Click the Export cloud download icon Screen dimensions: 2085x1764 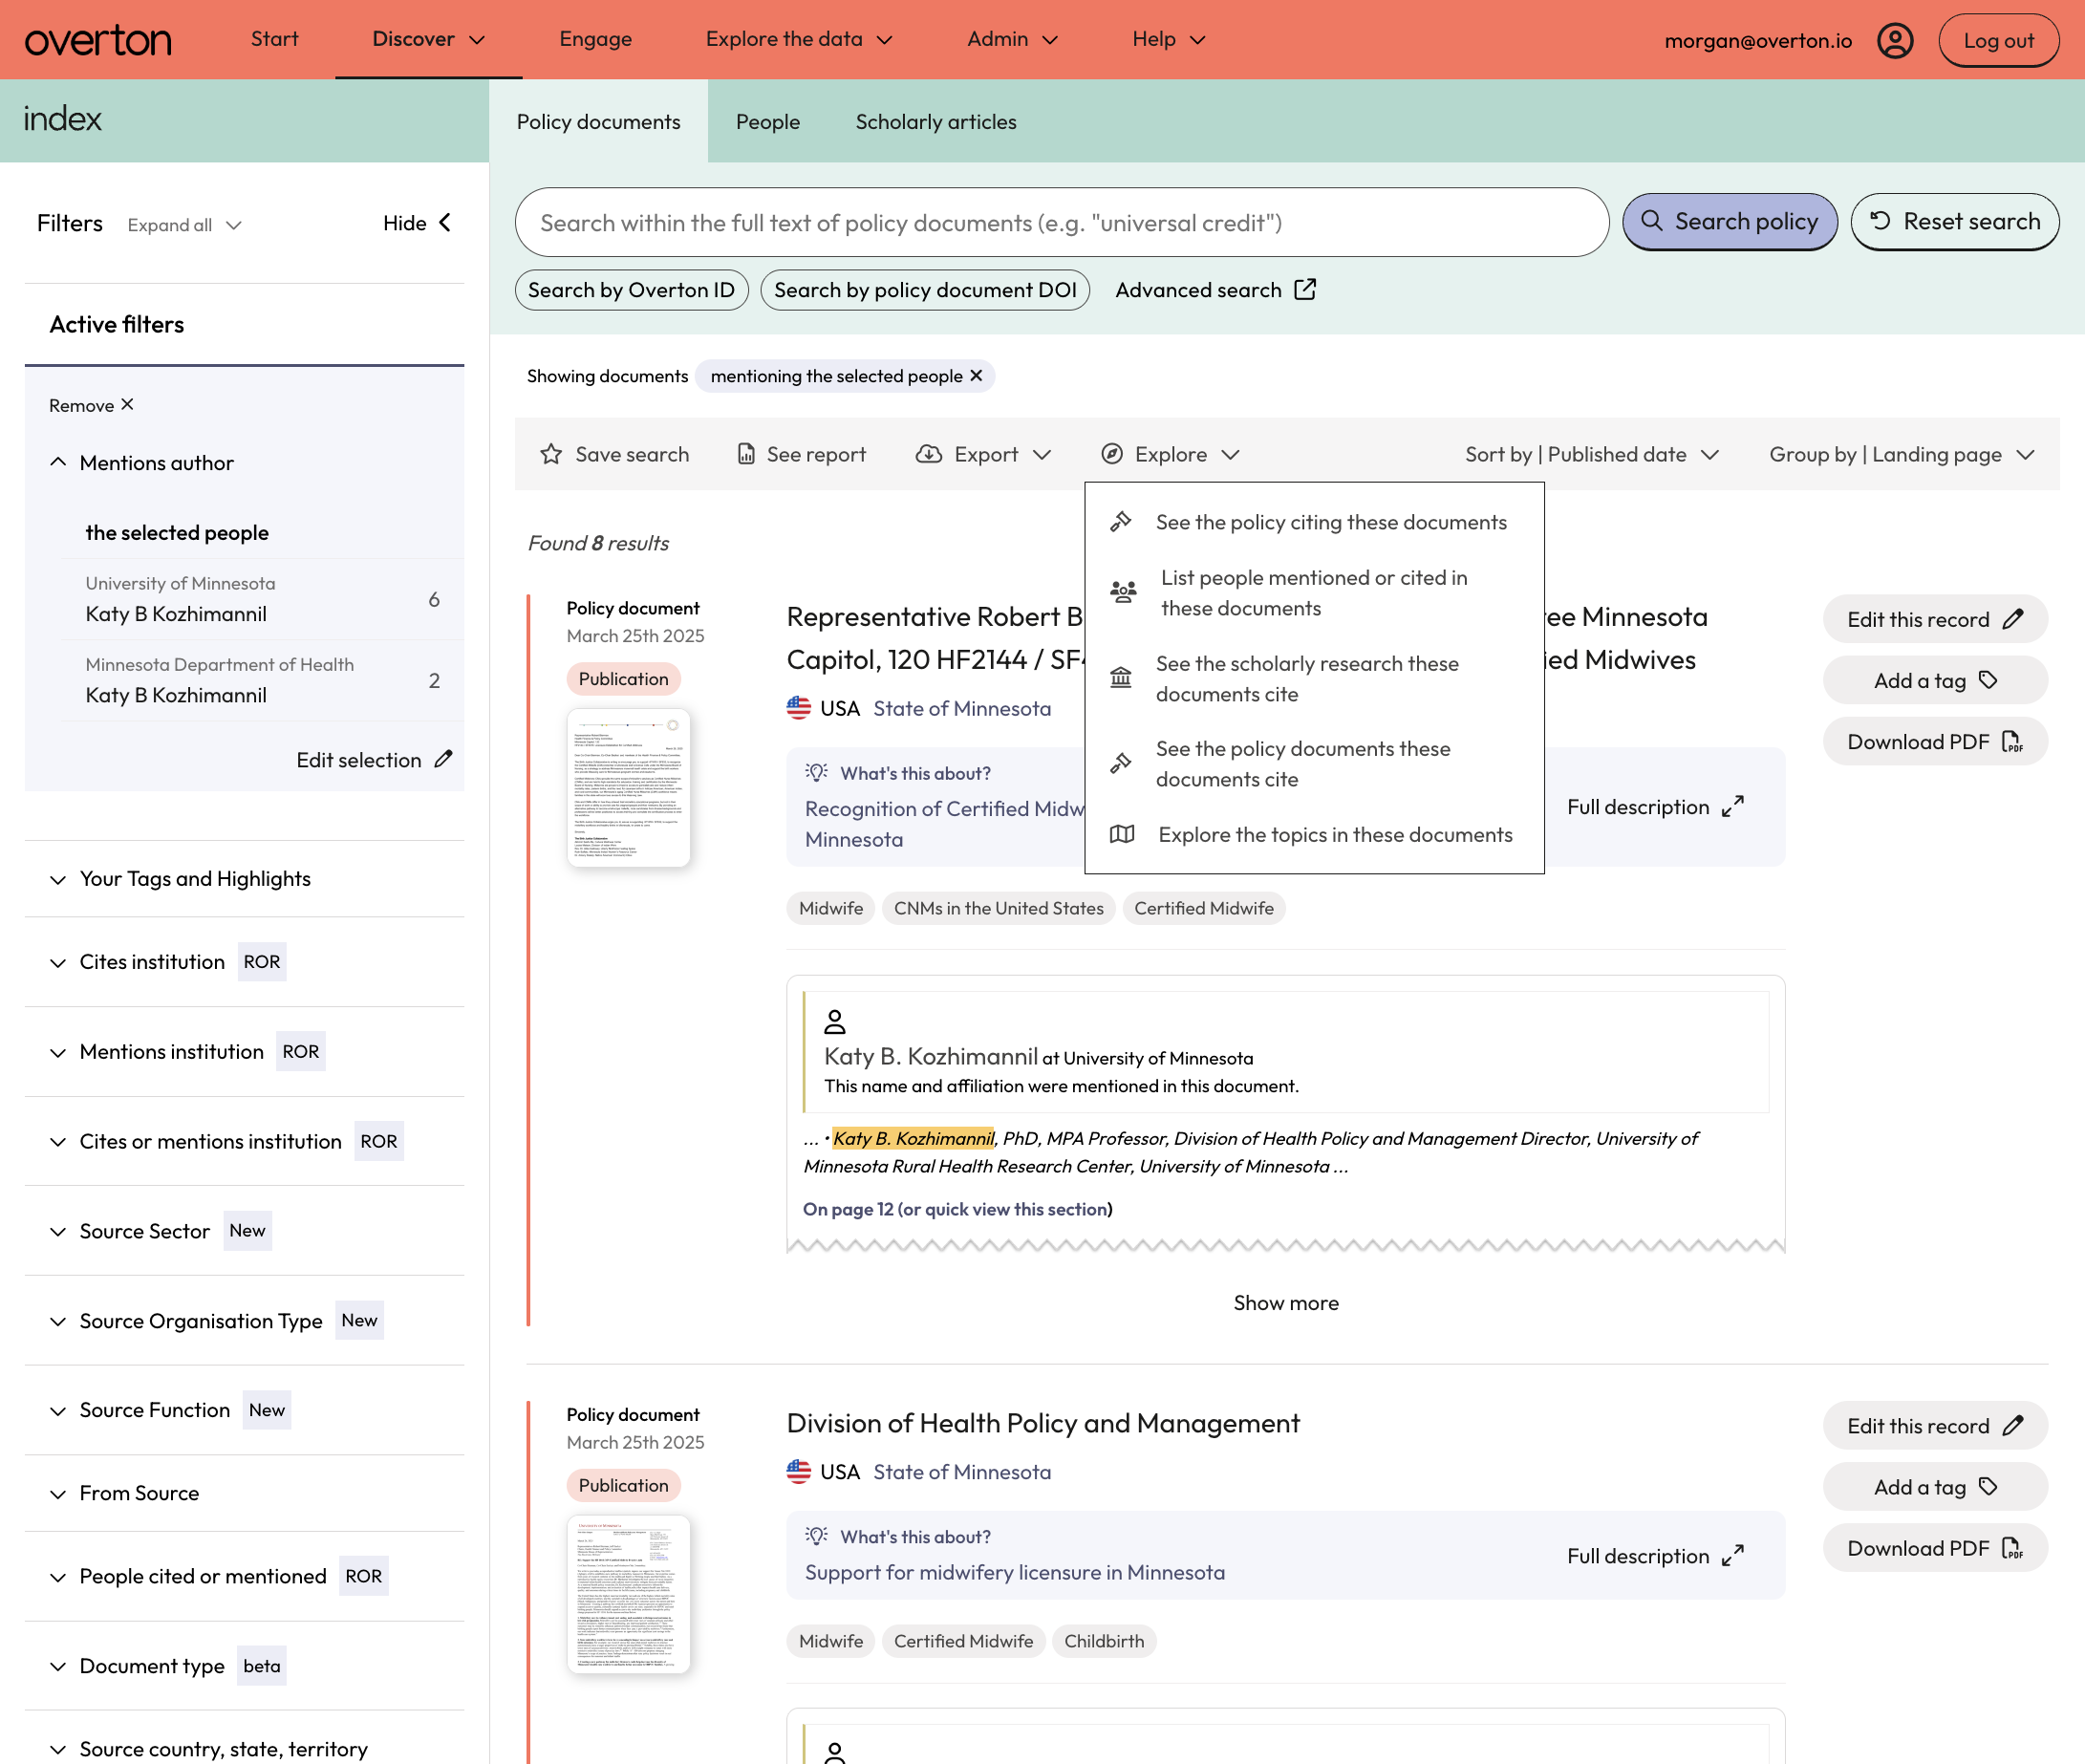point(928,454)
